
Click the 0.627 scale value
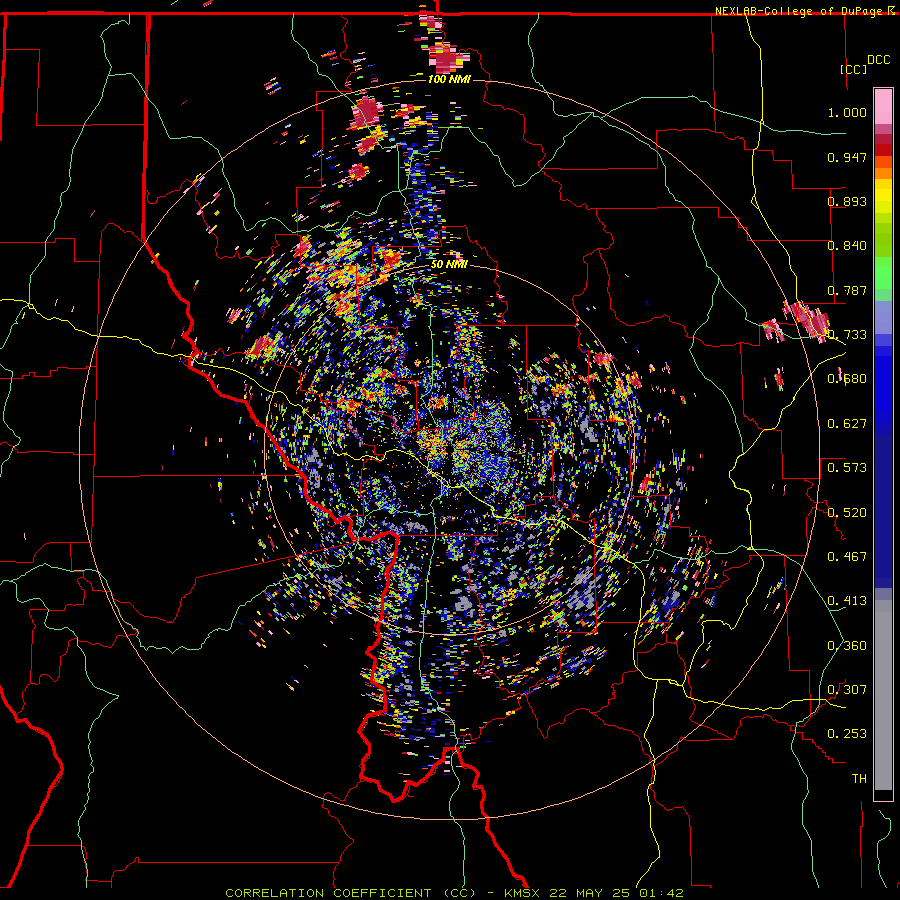[847, 424]
